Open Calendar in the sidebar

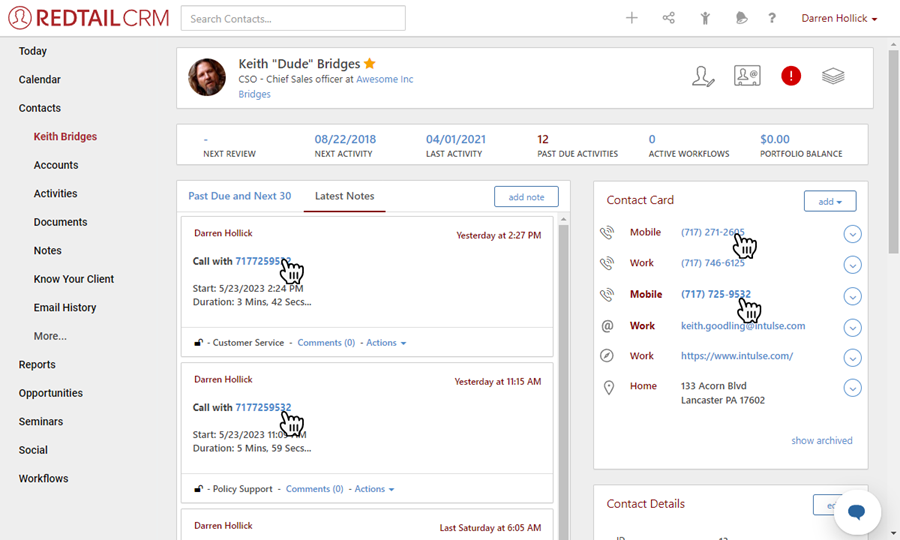40,79
